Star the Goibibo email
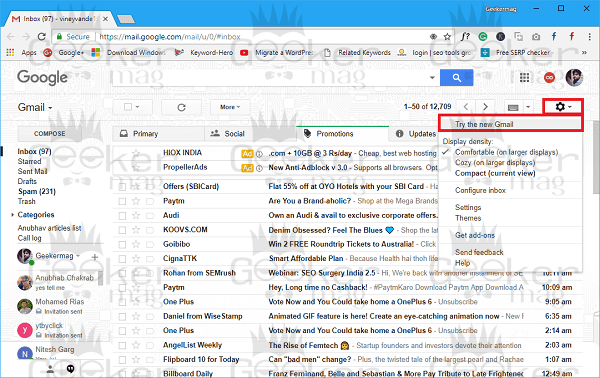The height and width of the screenshot is (378, 600). point(136,244)
